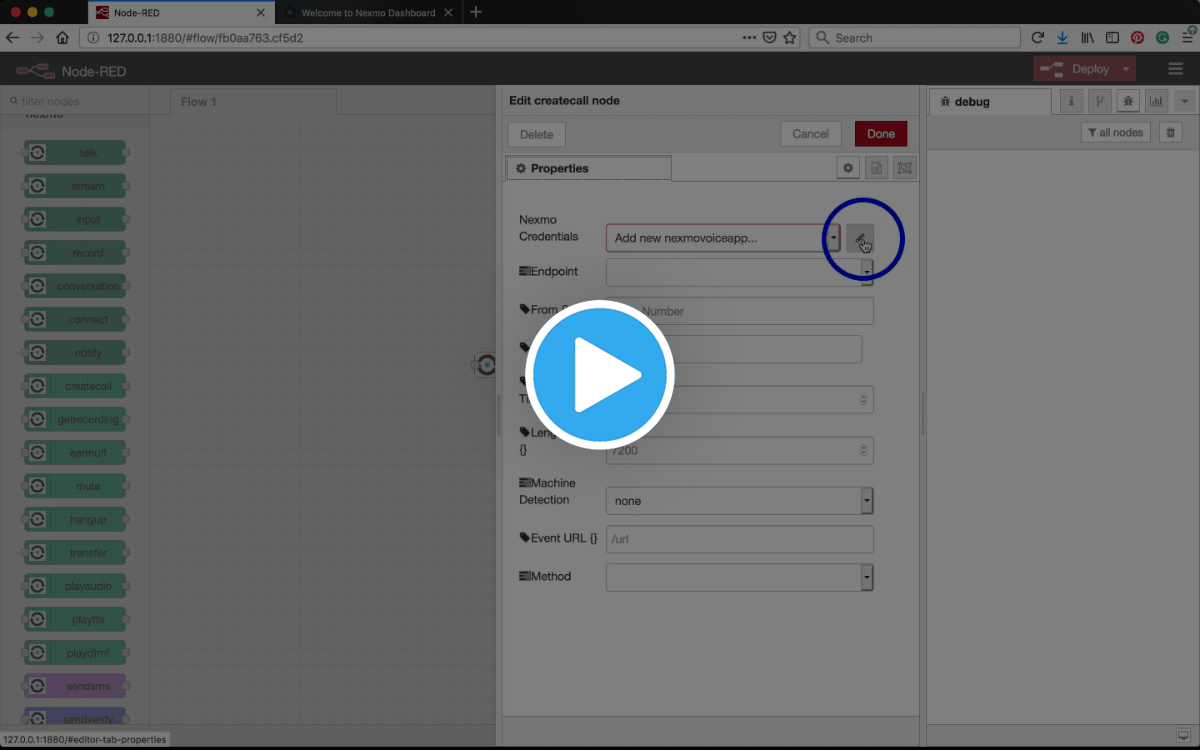Screen dimensions: 1200x750
Task: Open the page actions ellipsis in address bar
Action: click(750, 38)
